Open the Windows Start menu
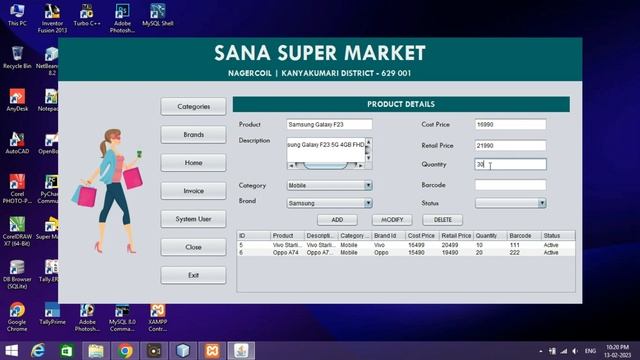This screenshot has height=360, width=640. 11,351
